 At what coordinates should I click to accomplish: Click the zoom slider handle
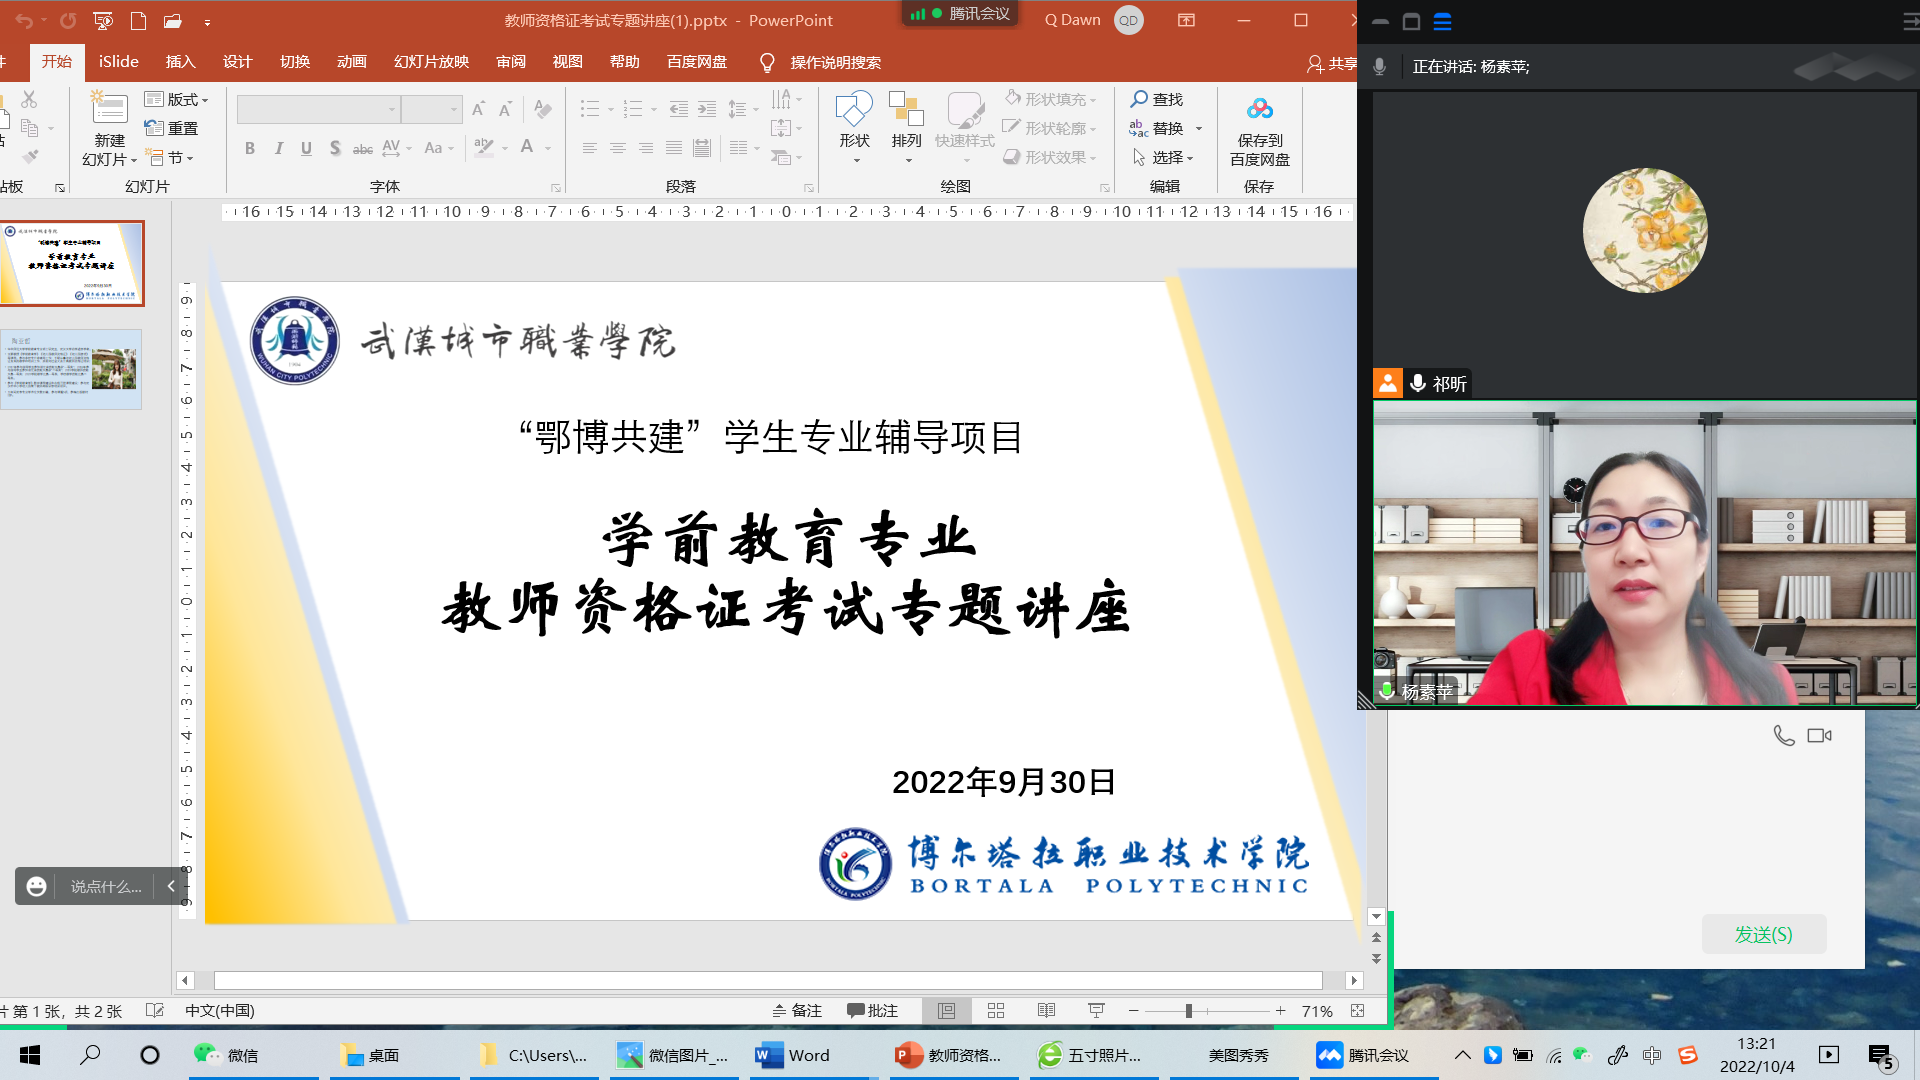[1189, 1011]
